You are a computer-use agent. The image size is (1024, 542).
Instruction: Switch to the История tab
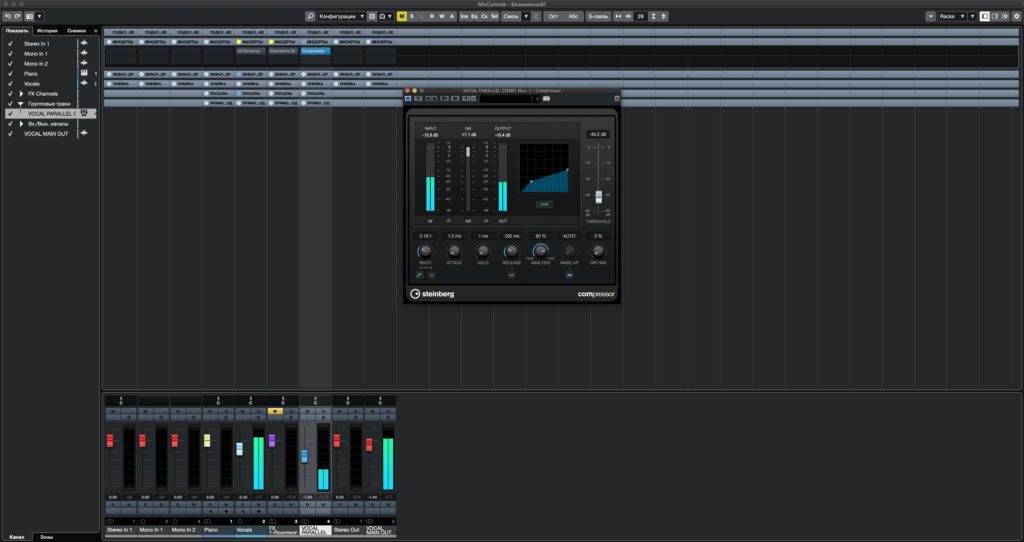coord(47,31)
